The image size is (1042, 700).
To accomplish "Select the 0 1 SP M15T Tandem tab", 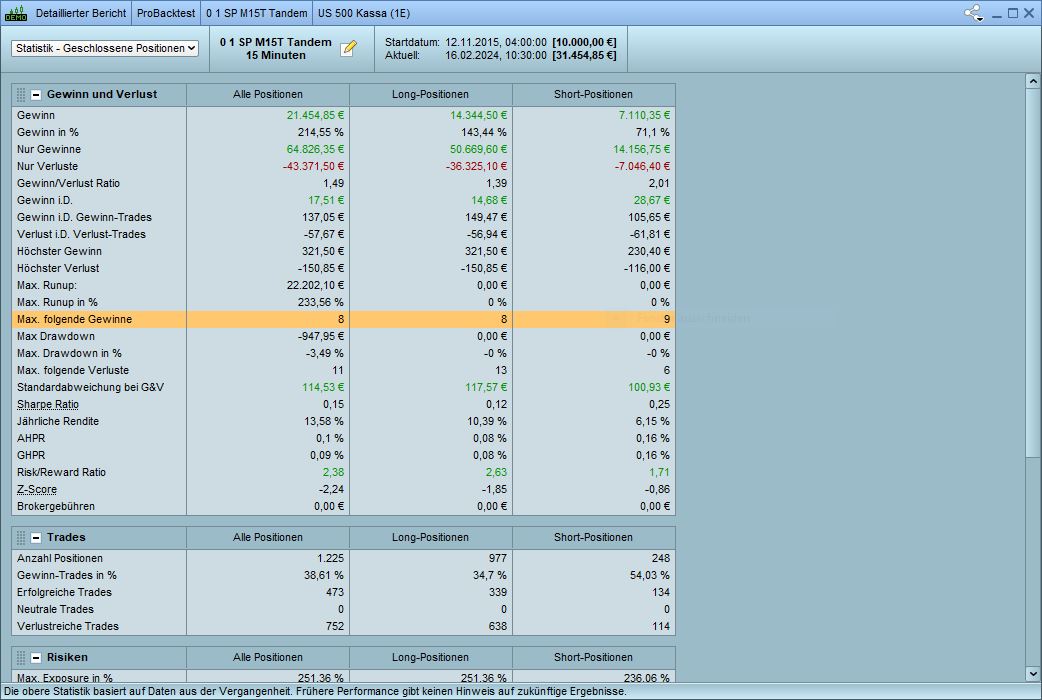I will pyautogui.click(x=257, y=13).
